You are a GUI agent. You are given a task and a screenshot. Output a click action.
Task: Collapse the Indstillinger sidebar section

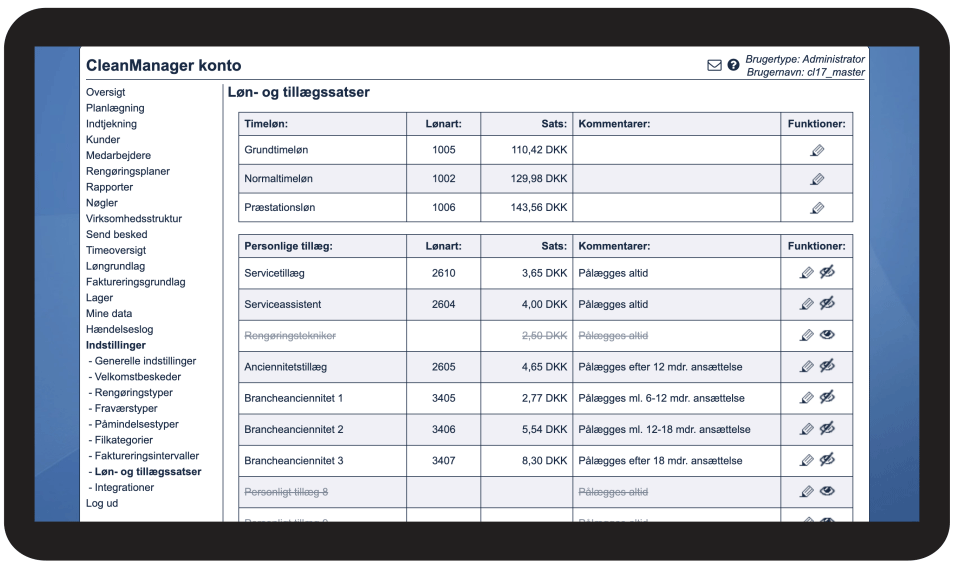pos(115,345)
